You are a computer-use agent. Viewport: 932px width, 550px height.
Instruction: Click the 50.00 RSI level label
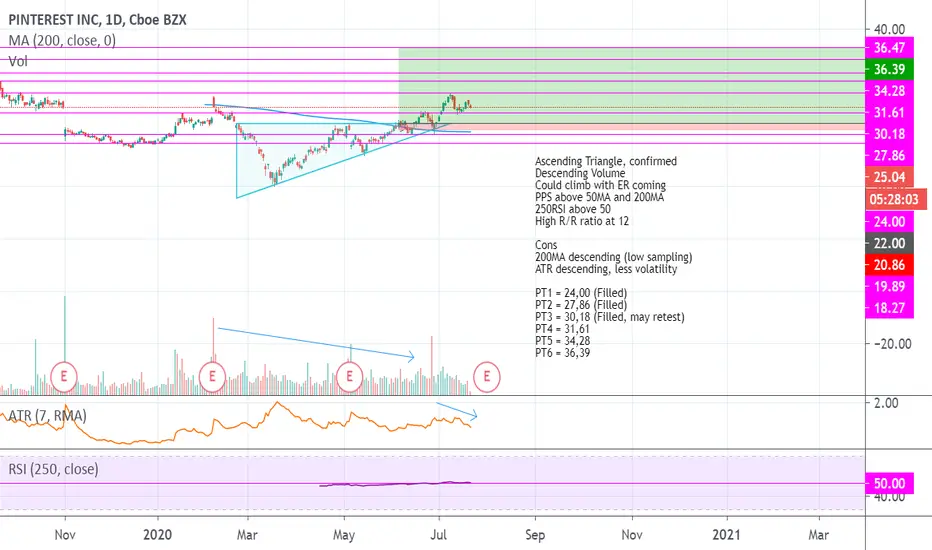pos(889,483)
